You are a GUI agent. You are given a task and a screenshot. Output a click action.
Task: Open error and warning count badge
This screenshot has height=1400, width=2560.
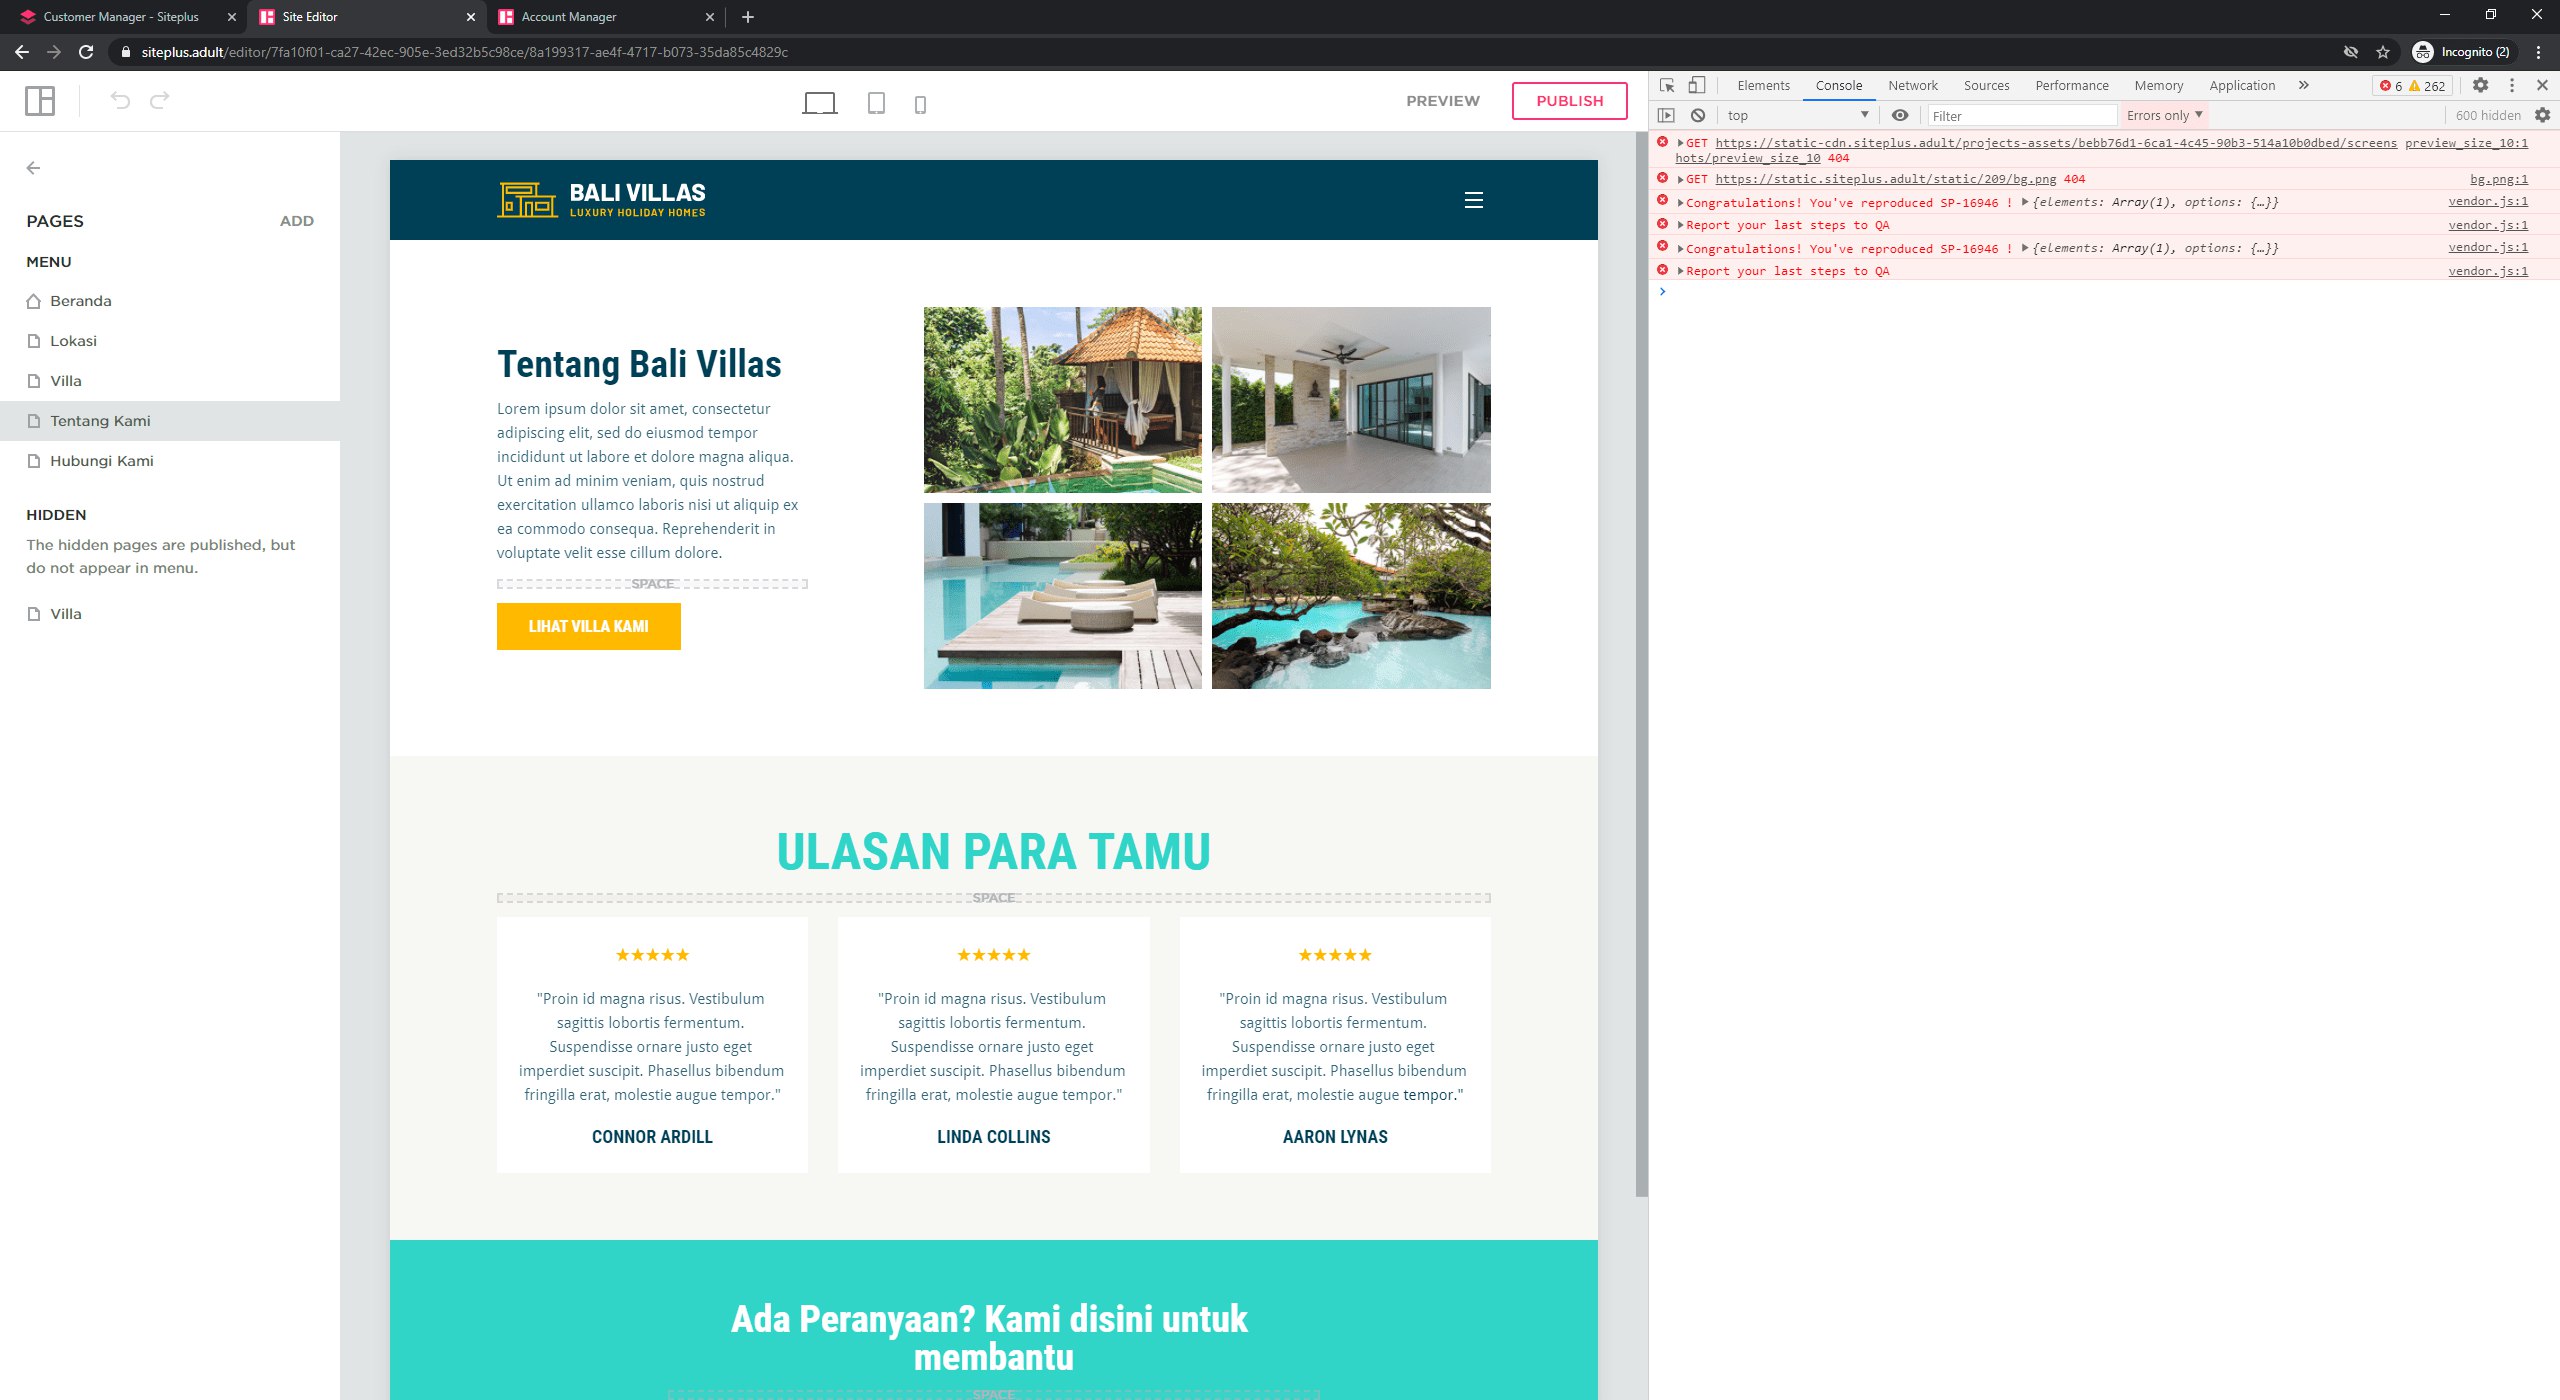2412,86
